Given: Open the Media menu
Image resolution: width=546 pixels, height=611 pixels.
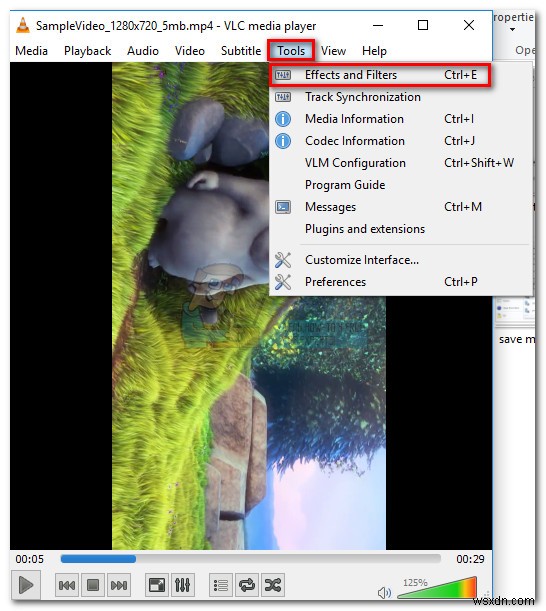Looking at the screenshot, I should click(x=32, y=51).
